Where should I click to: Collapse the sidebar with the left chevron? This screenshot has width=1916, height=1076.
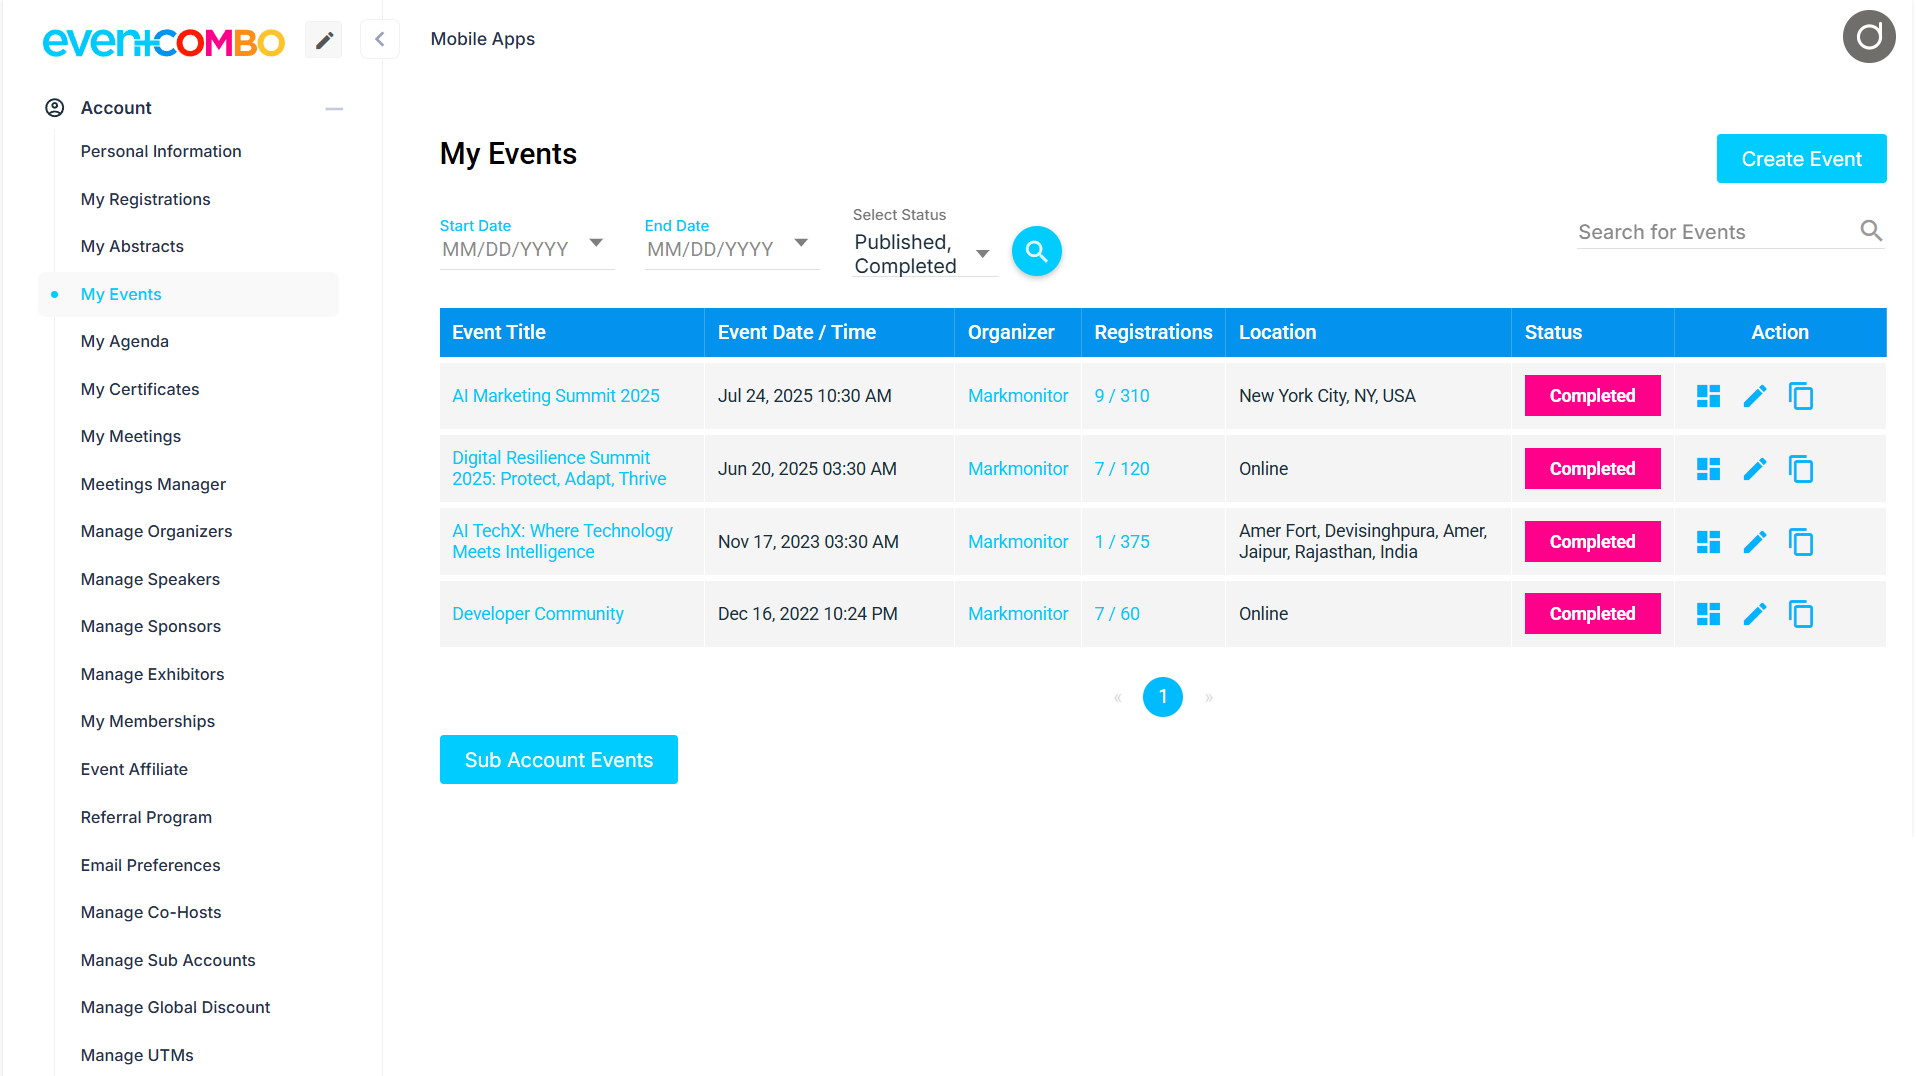379,40
